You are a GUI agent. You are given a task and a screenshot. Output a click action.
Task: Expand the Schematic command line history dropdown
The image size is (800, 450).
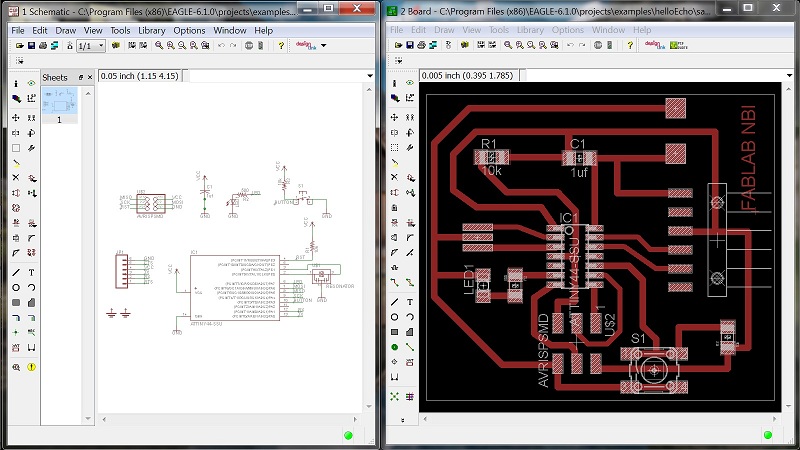coord(370,76)
